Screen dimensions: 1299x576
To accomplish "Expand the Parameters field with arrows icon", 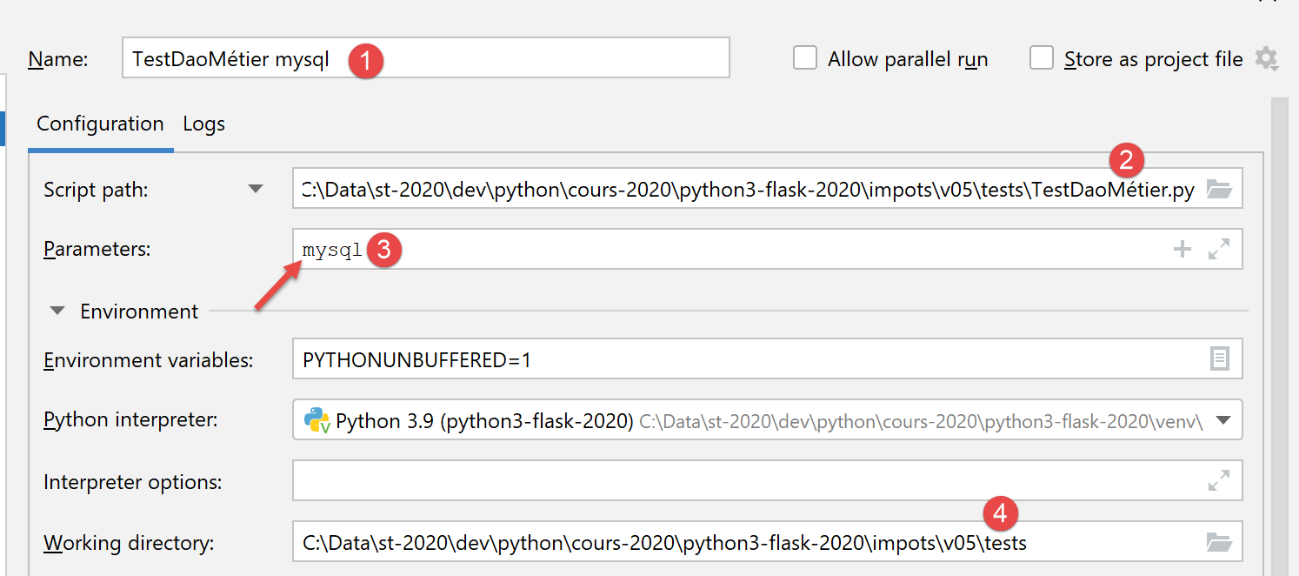I will tap(1219, 250).
